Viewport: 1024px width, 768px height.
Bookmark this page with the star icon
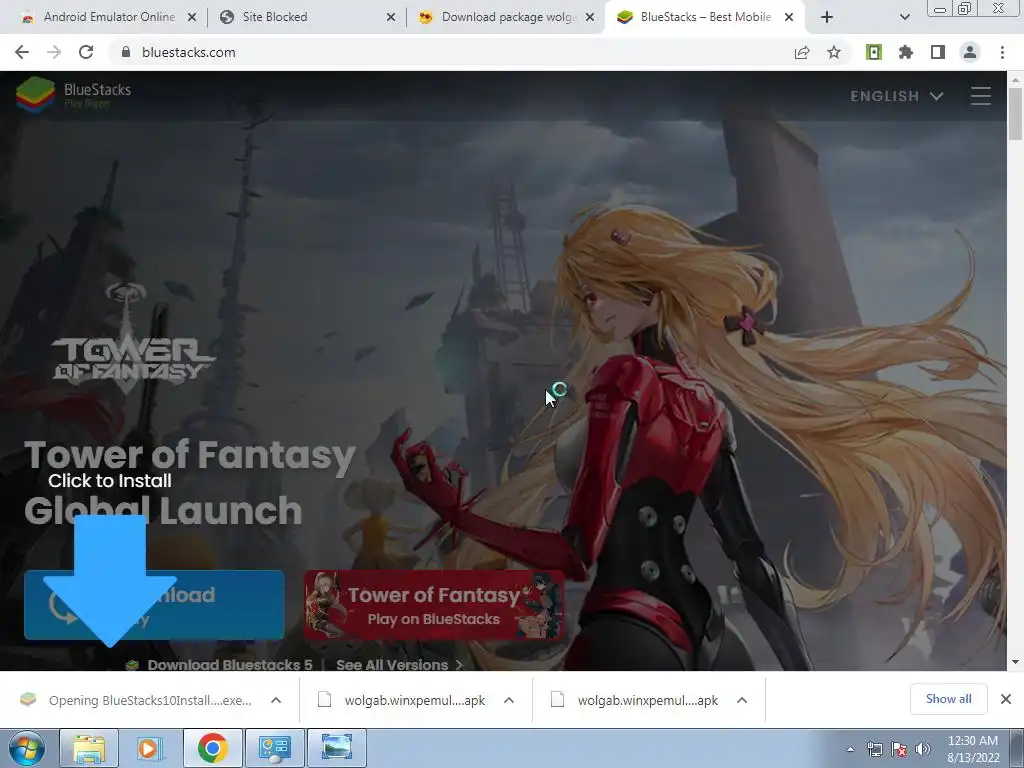834,52
